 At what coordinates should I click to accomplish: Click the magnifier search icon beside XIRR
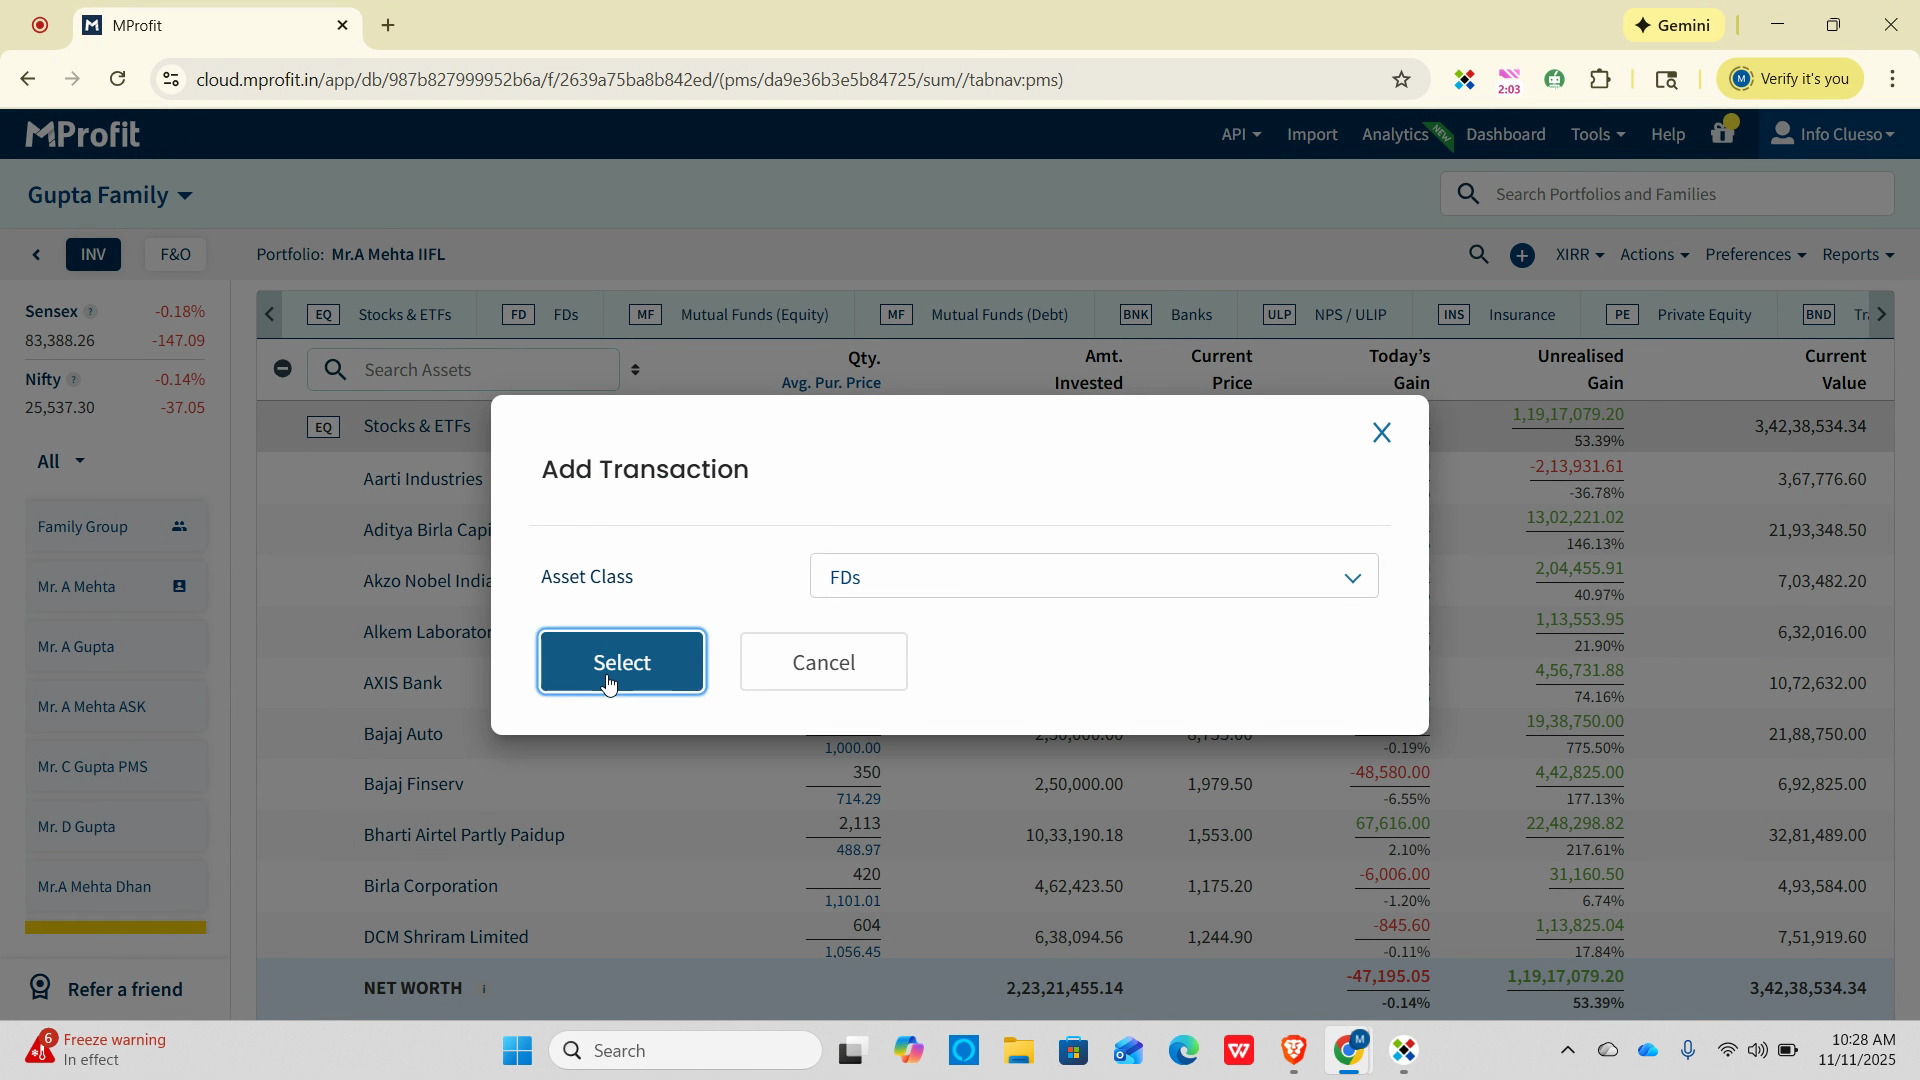tap(1478, 255)
